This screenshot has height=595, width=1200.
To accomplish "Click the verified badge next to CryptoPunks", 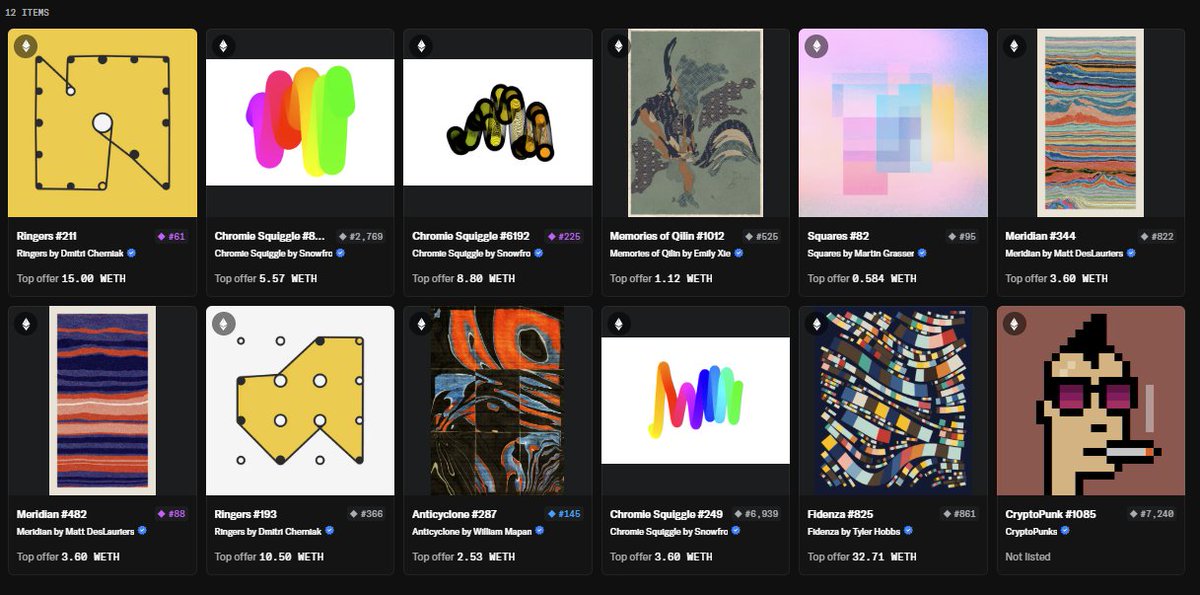I will (1065, 531).
